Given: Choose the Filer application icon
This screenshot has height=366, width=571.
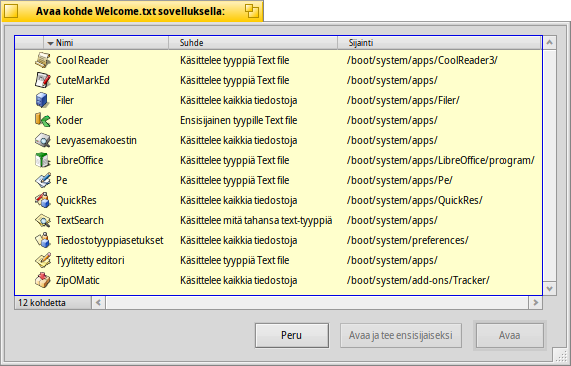Looking at the screenshot, I should point(43,100).
